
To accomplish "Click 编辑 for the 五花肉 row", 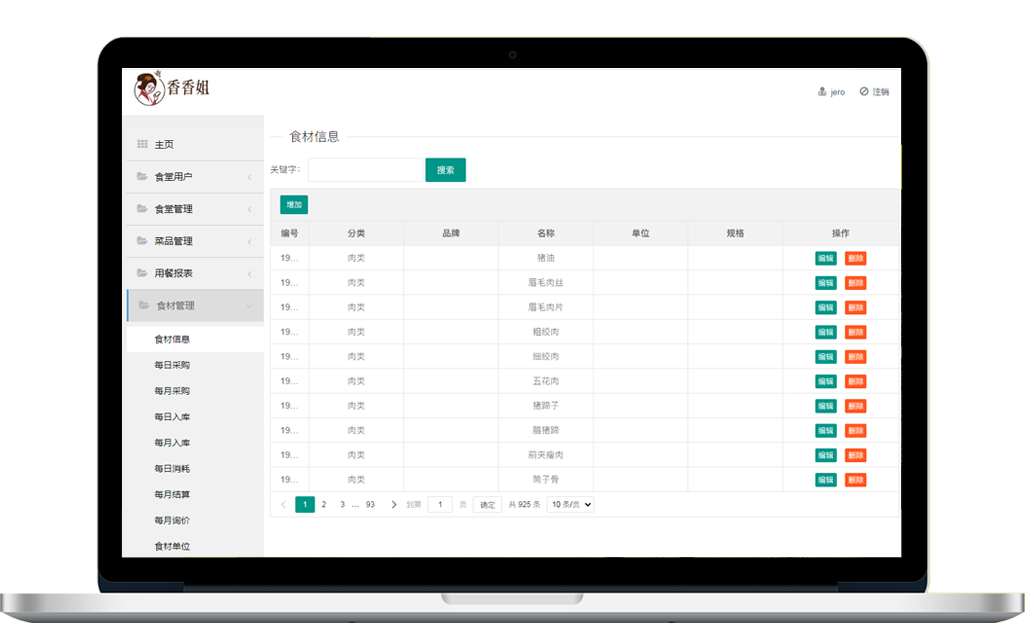I will click(826, 381).
